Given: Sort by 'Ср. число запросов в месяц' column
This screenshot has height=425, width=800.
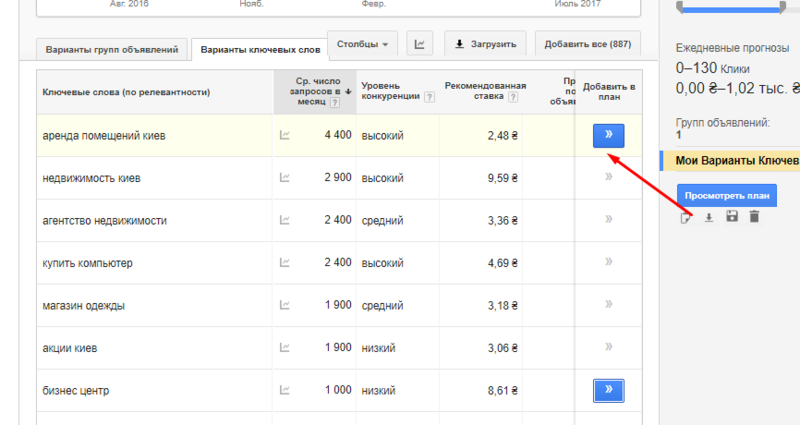Looking at the screenshot, I should [x=315, y=92].
